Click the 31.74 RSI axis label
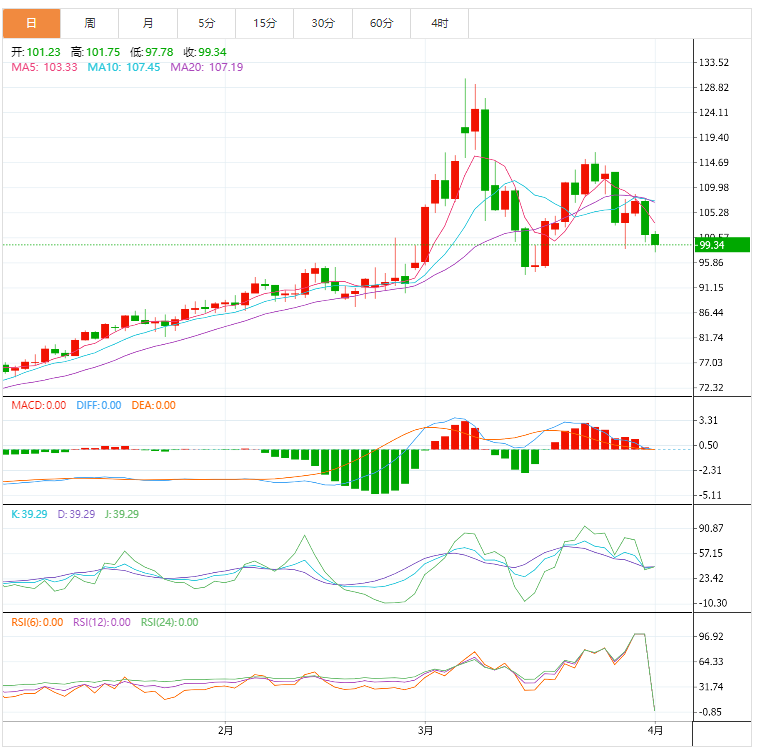This screenshot has height=753, width=758. pyautogui.click(x=711, y=687)
